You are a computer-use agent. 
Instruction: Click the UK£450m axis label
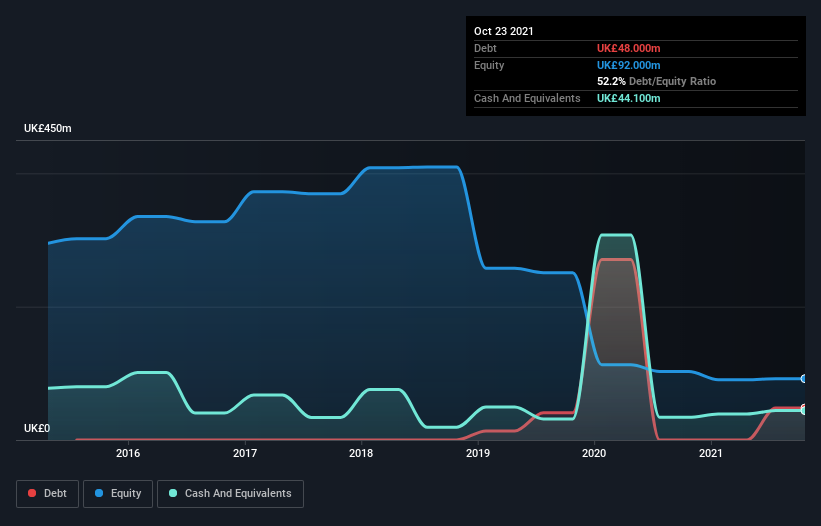point(48,128)
